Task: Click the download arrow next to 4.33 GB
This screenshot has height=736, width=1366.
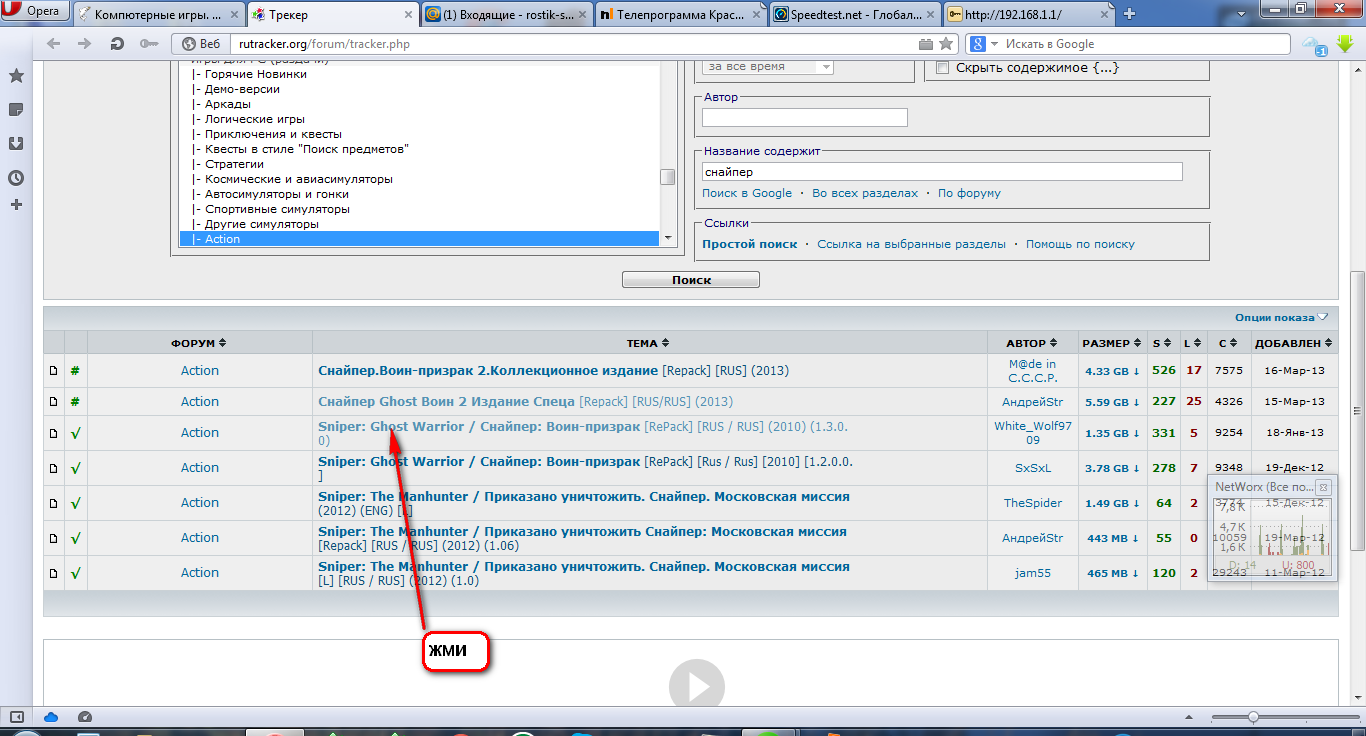Action: [x=1136, y=371]
